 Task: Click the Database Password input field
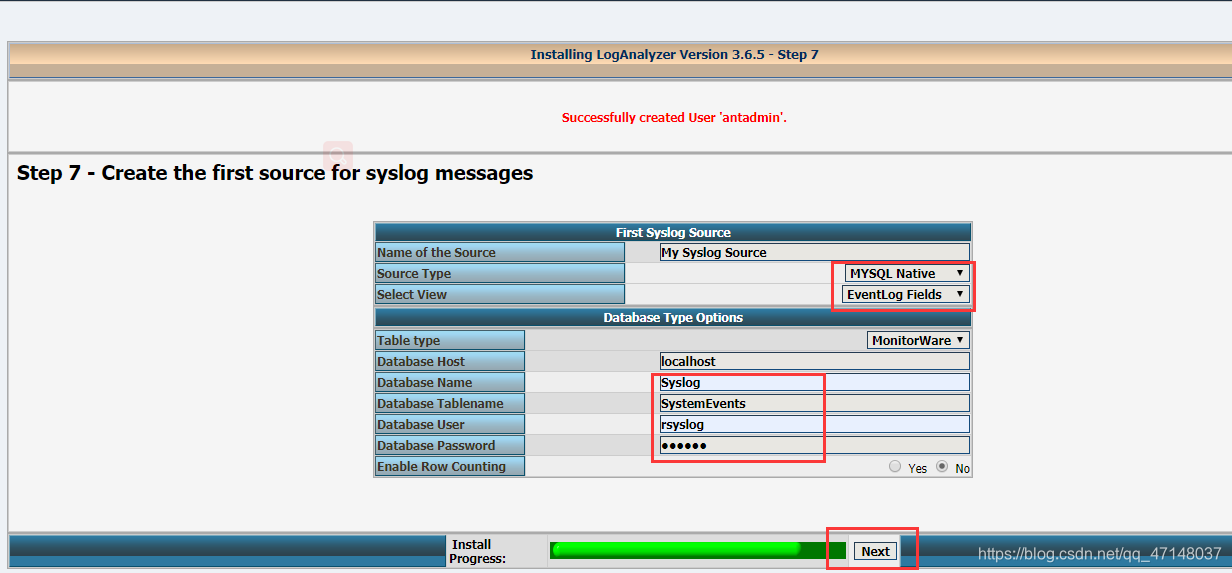click(x=814, y=445)
